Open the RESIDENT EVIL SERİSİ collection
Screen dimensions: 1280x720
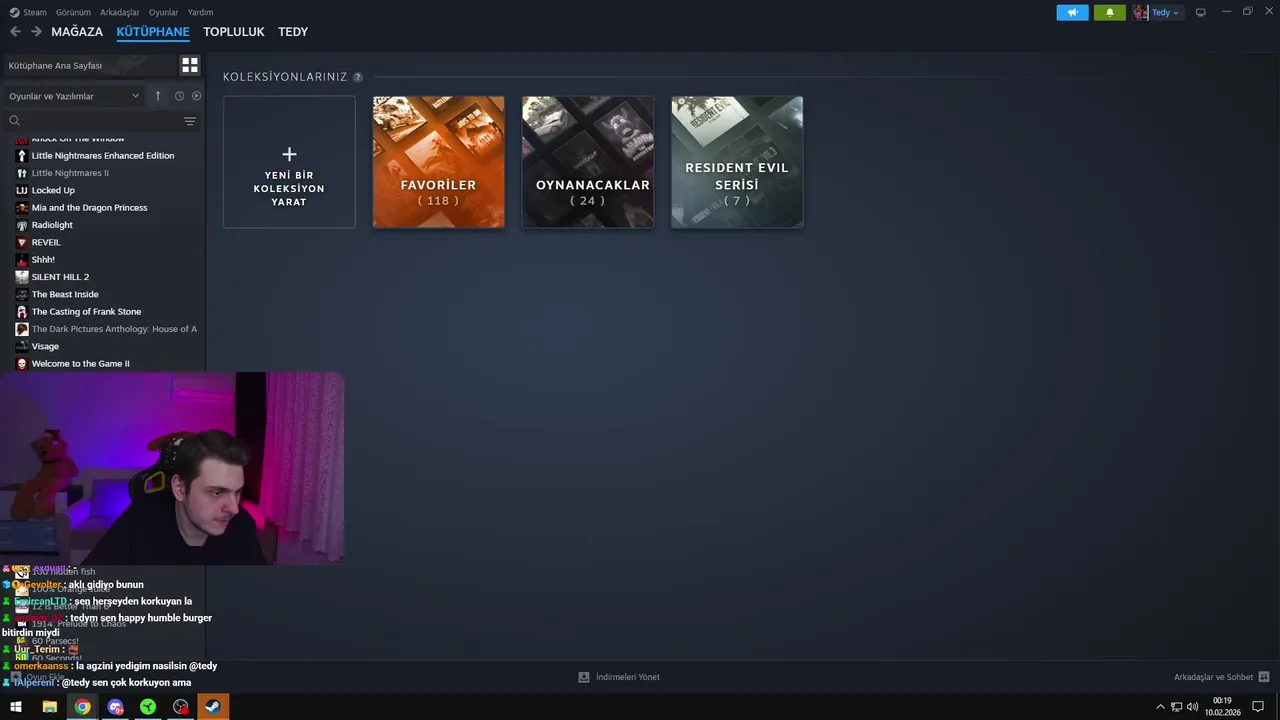[737, 162]
